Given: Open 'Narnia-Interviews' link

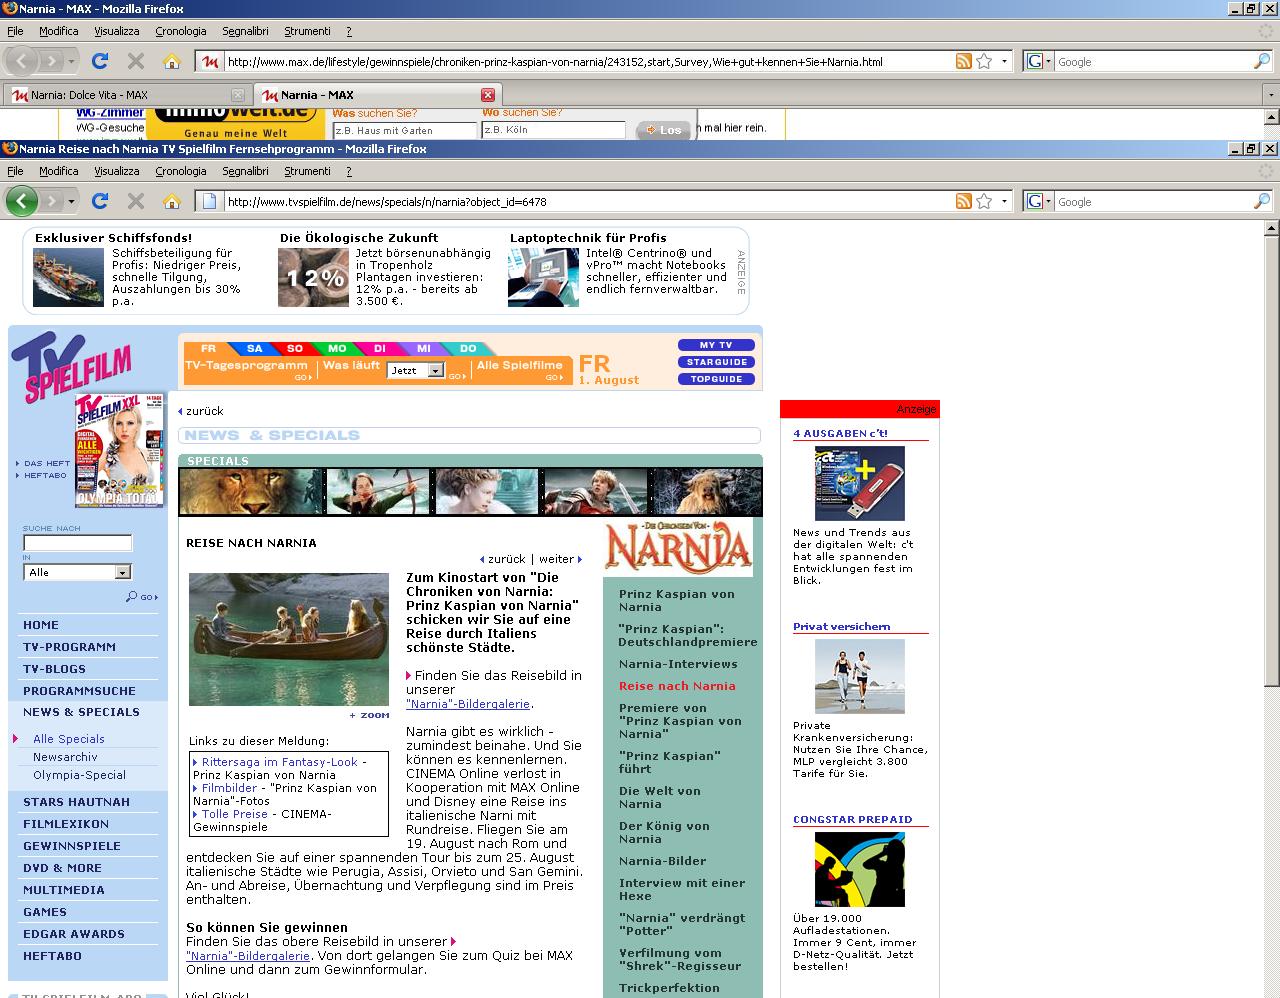Looking at the screenshot, I should point(678,664).
